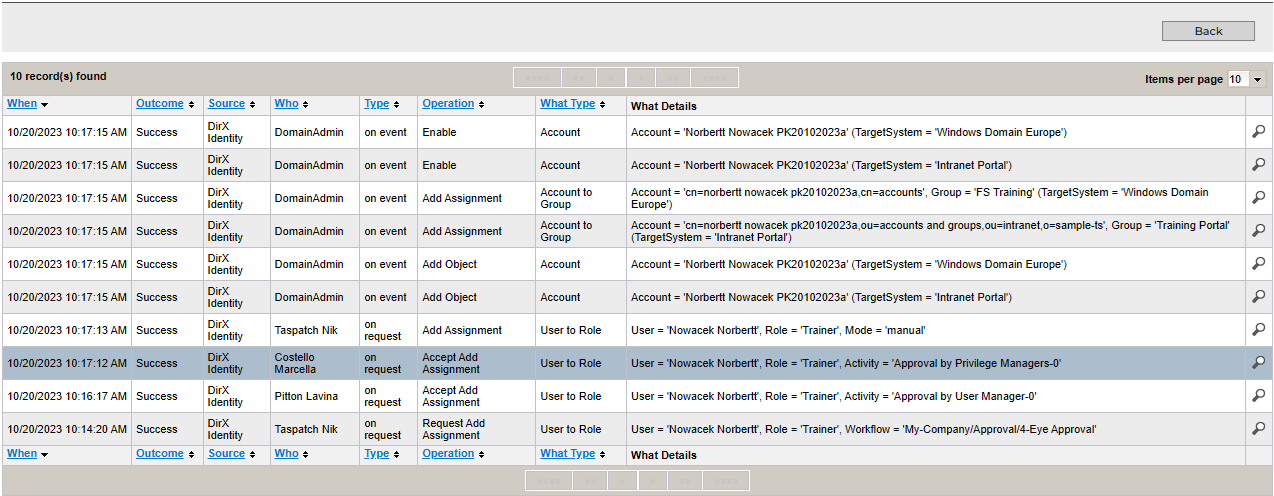Screen dimensions: 1274x496
Task: Open details for last Add Object row
Action: point(1258,297)
